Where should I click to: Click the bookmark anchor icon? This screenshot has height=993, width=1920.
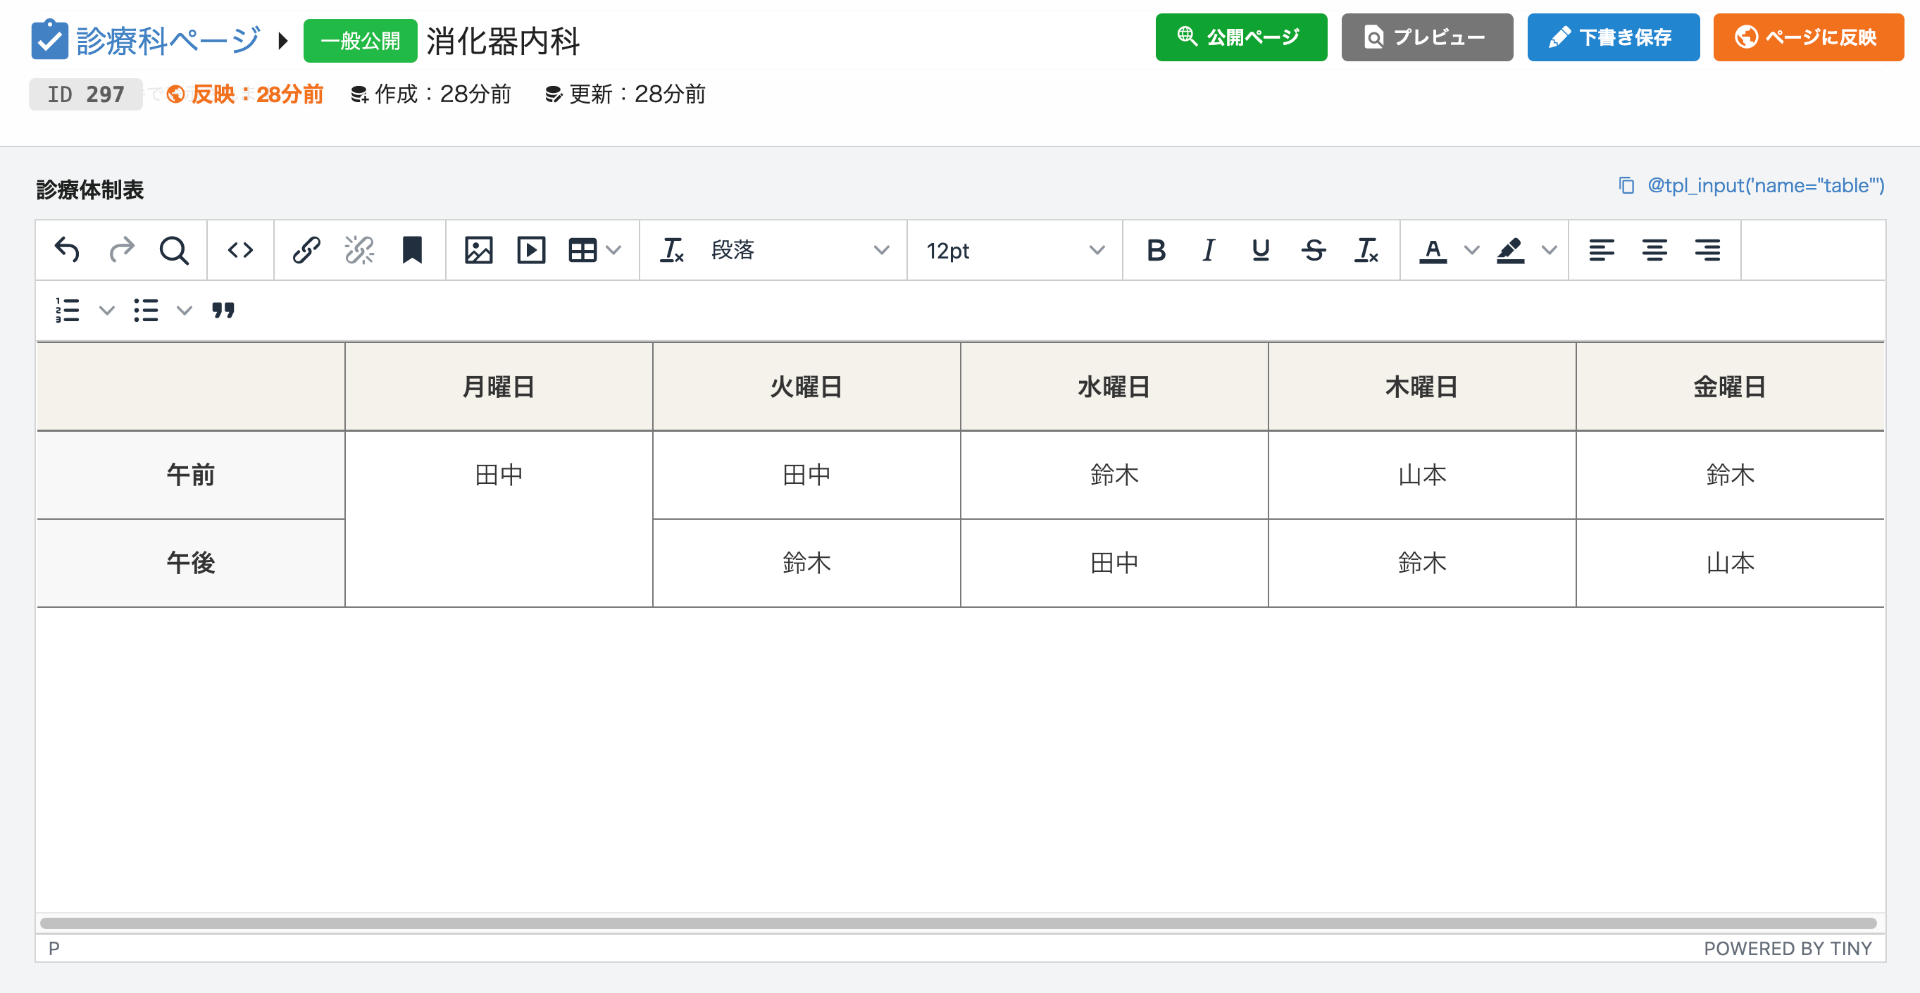pyautogui.click(x=412, y=250)
